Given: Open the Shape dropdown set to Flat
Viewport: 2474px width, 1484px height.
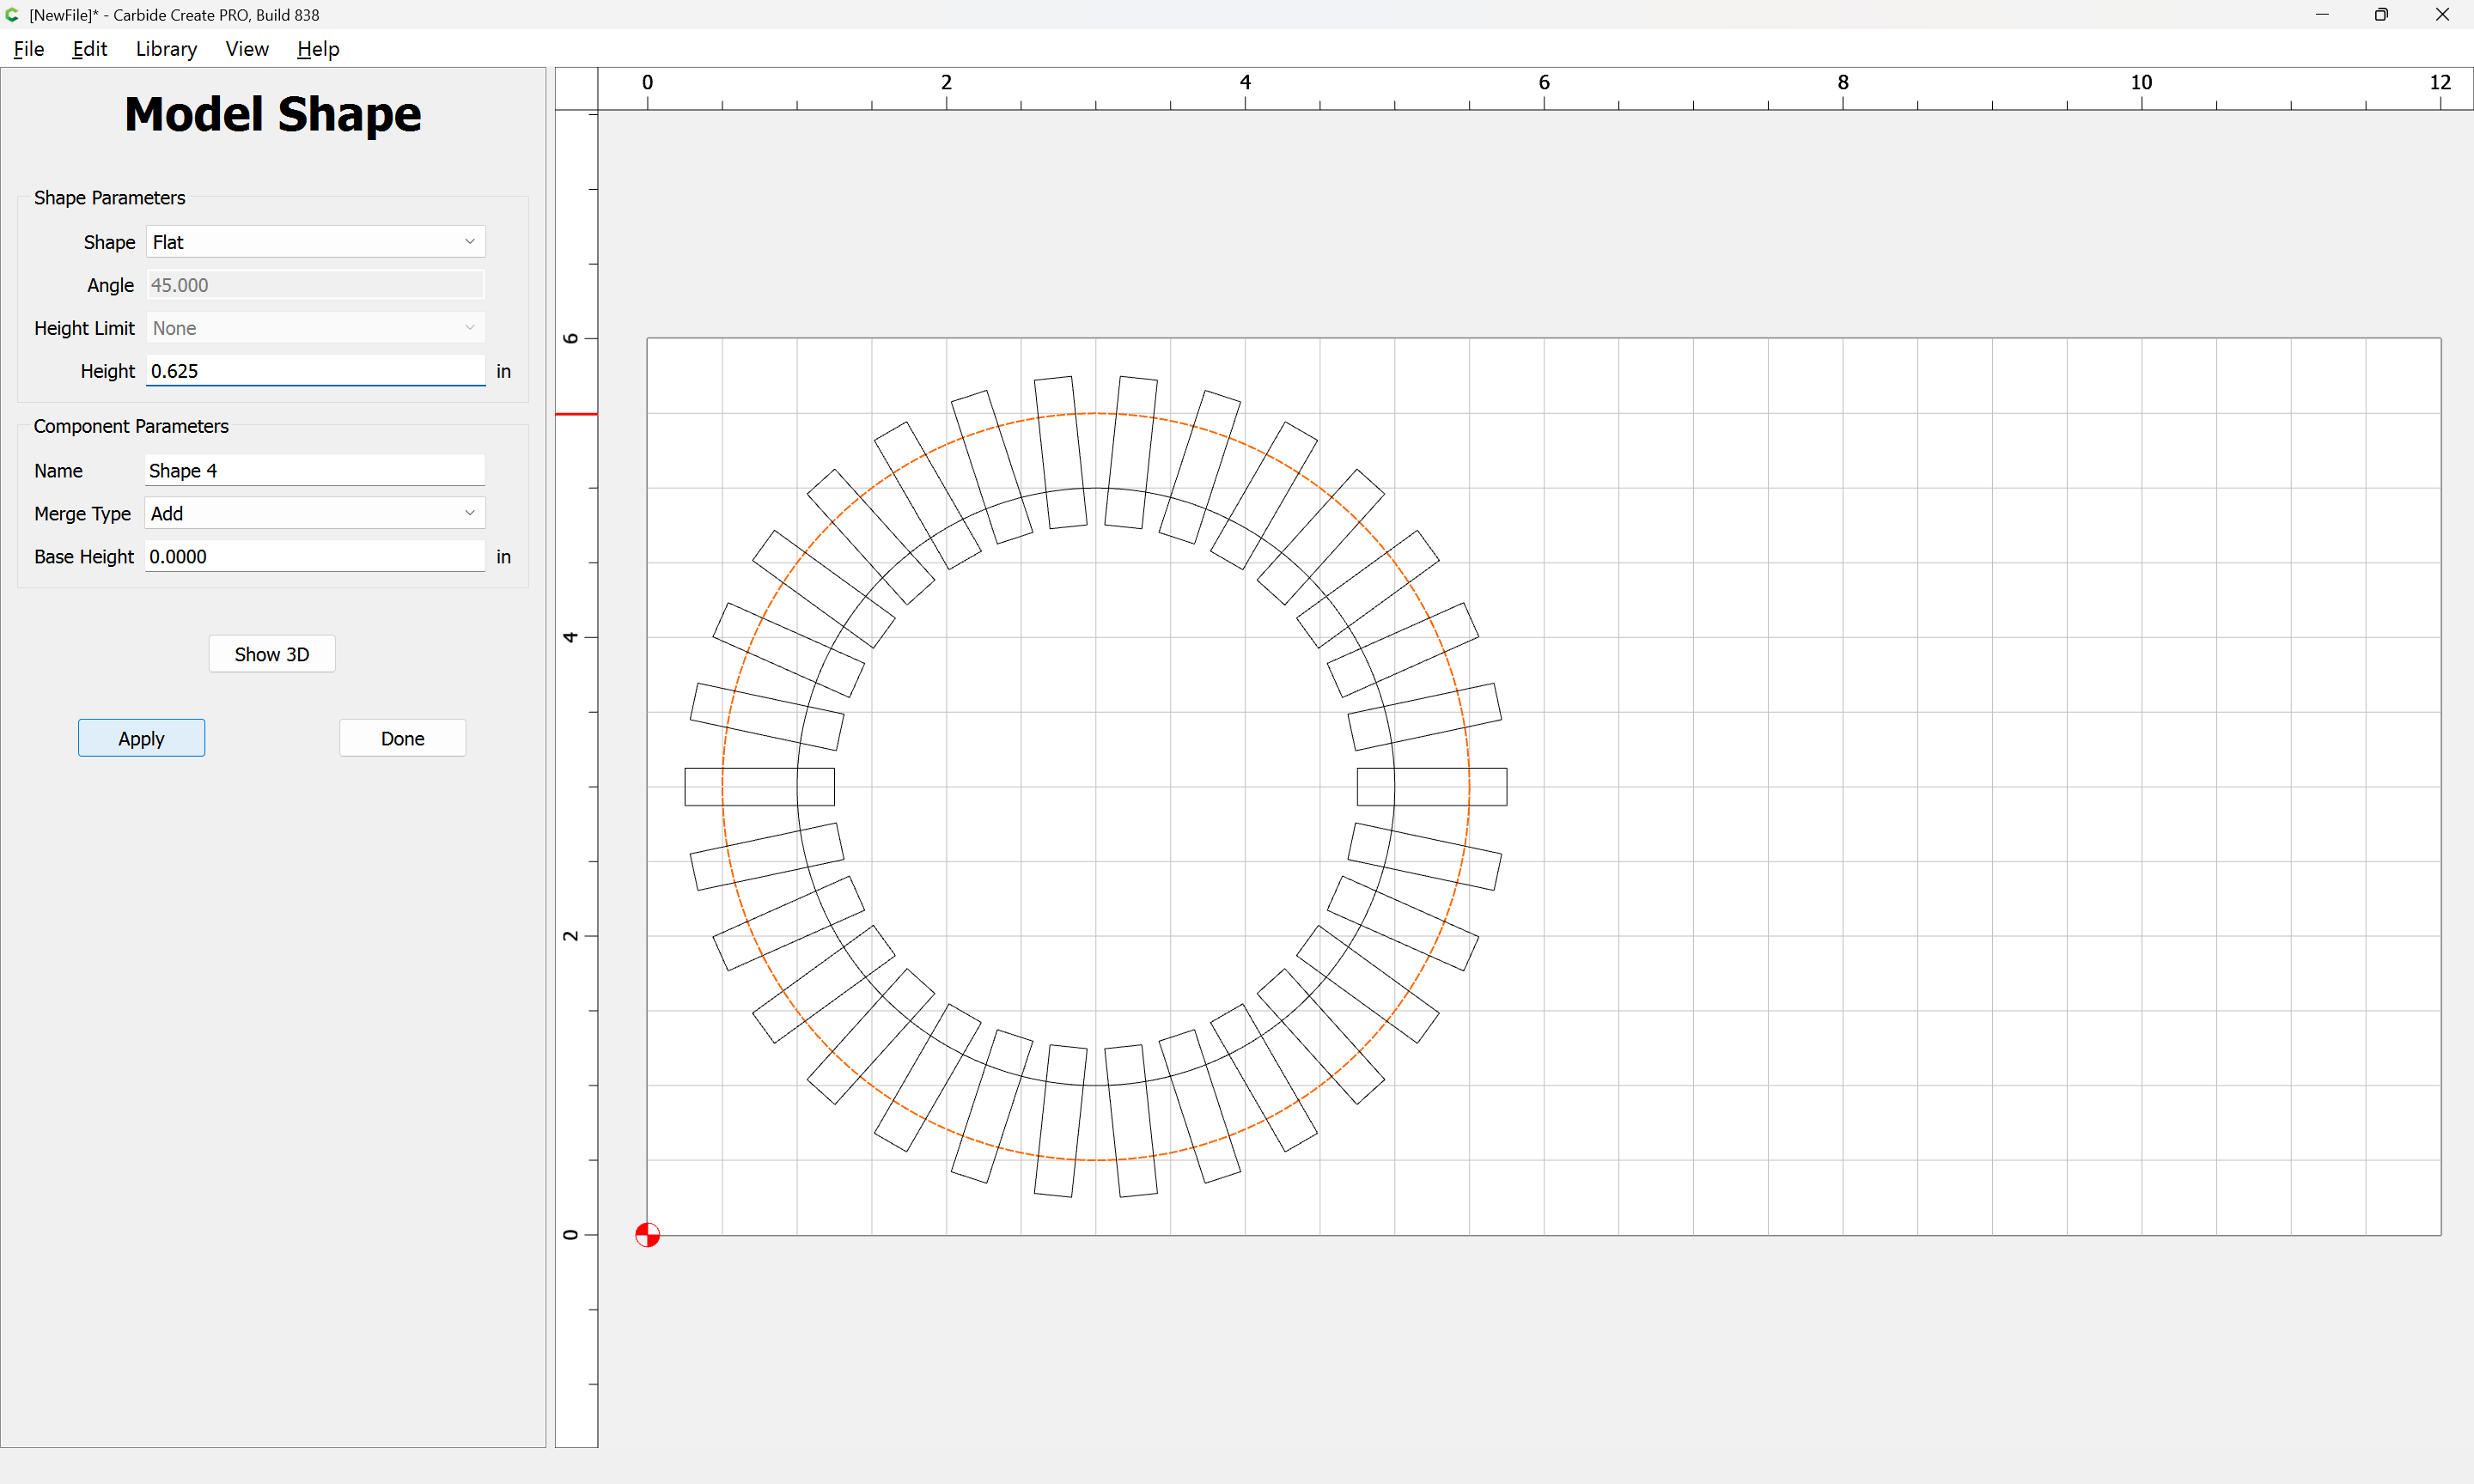Looking at the screenshot, I should [315, 242].
